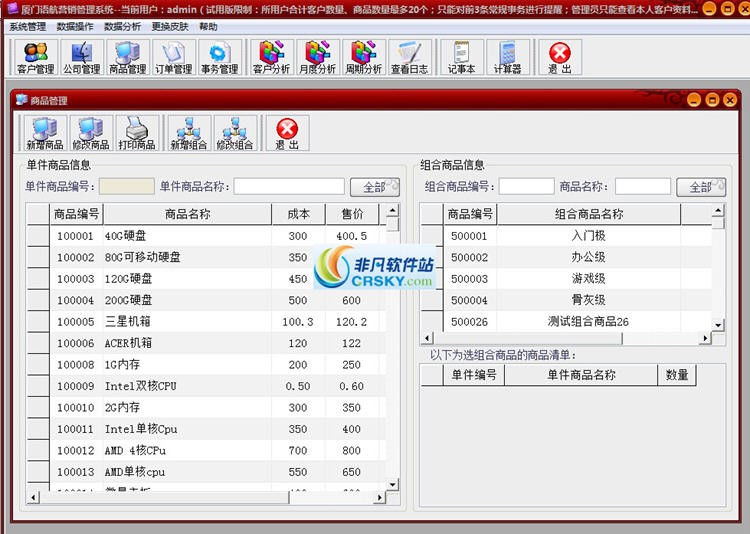Screen dimensions: 750x534
Task: Click 售价 column header
Action: click(353, 214)
